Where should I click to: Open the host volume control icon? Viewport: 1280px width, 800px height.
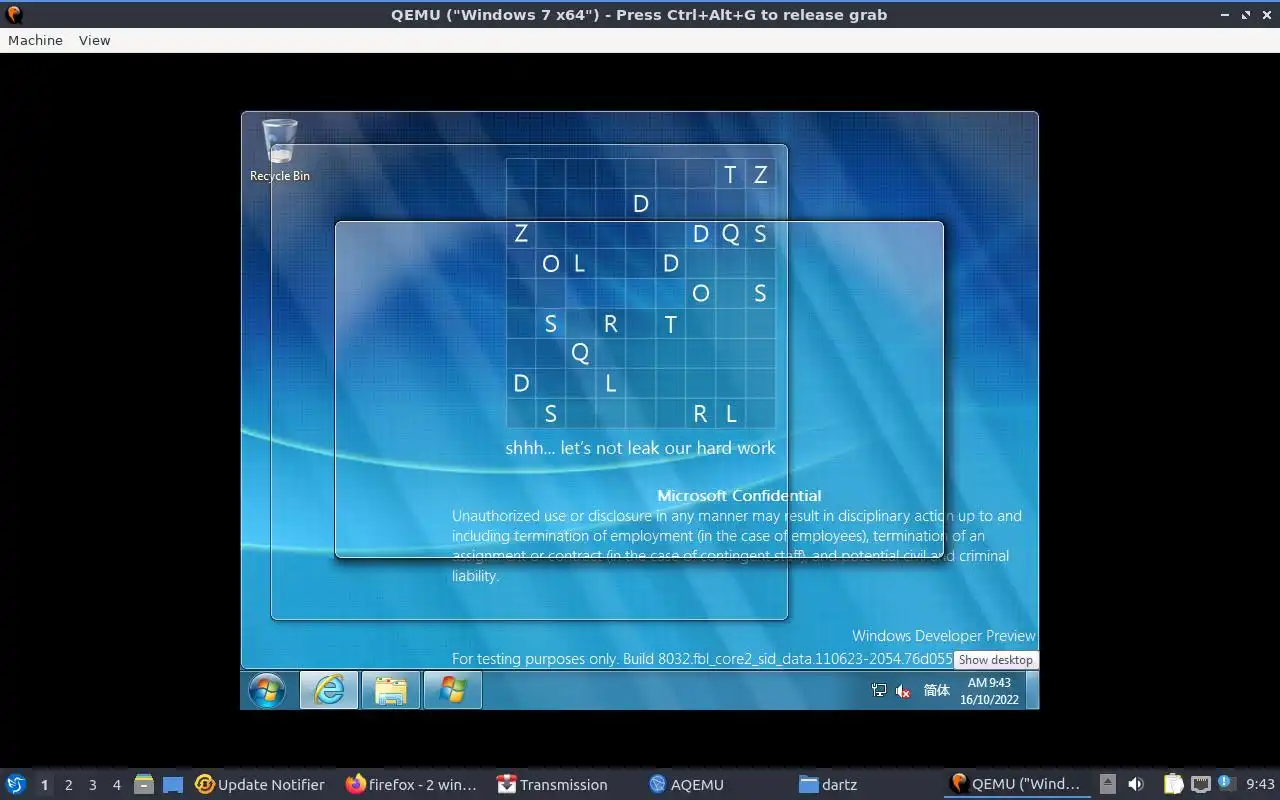coord(1136,784)
